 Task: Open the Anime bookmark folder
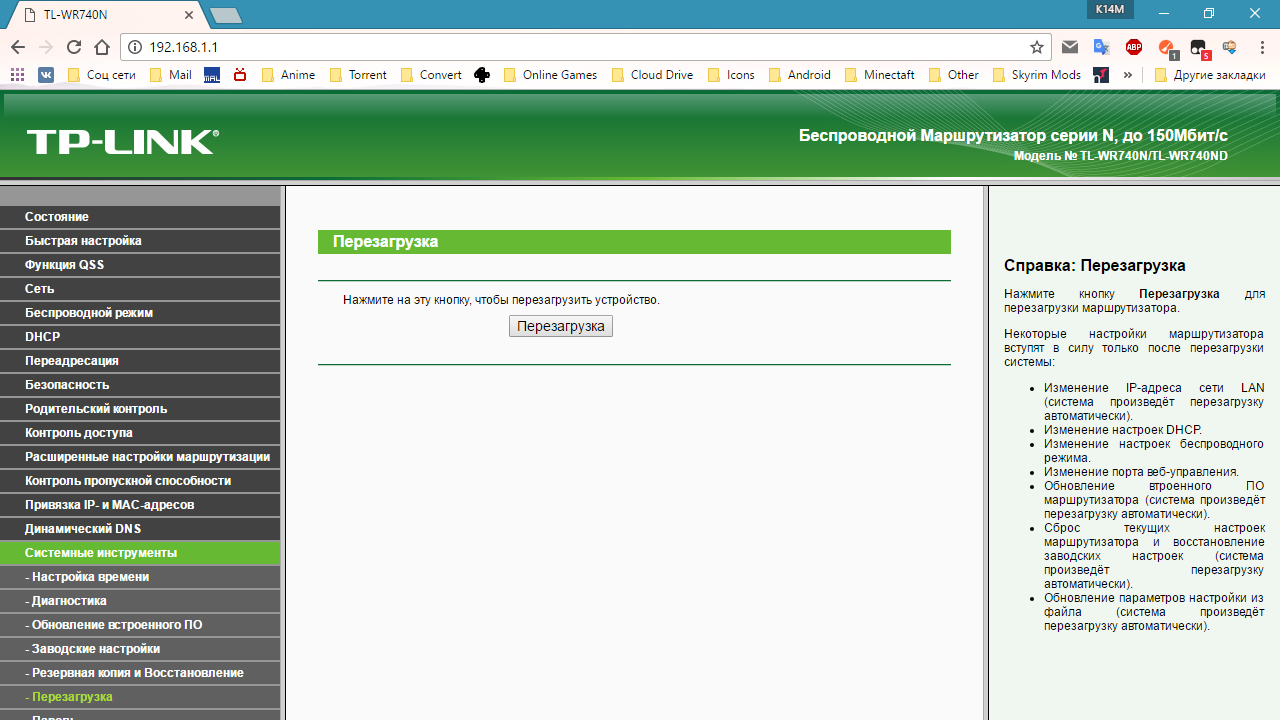pos(288,75)
